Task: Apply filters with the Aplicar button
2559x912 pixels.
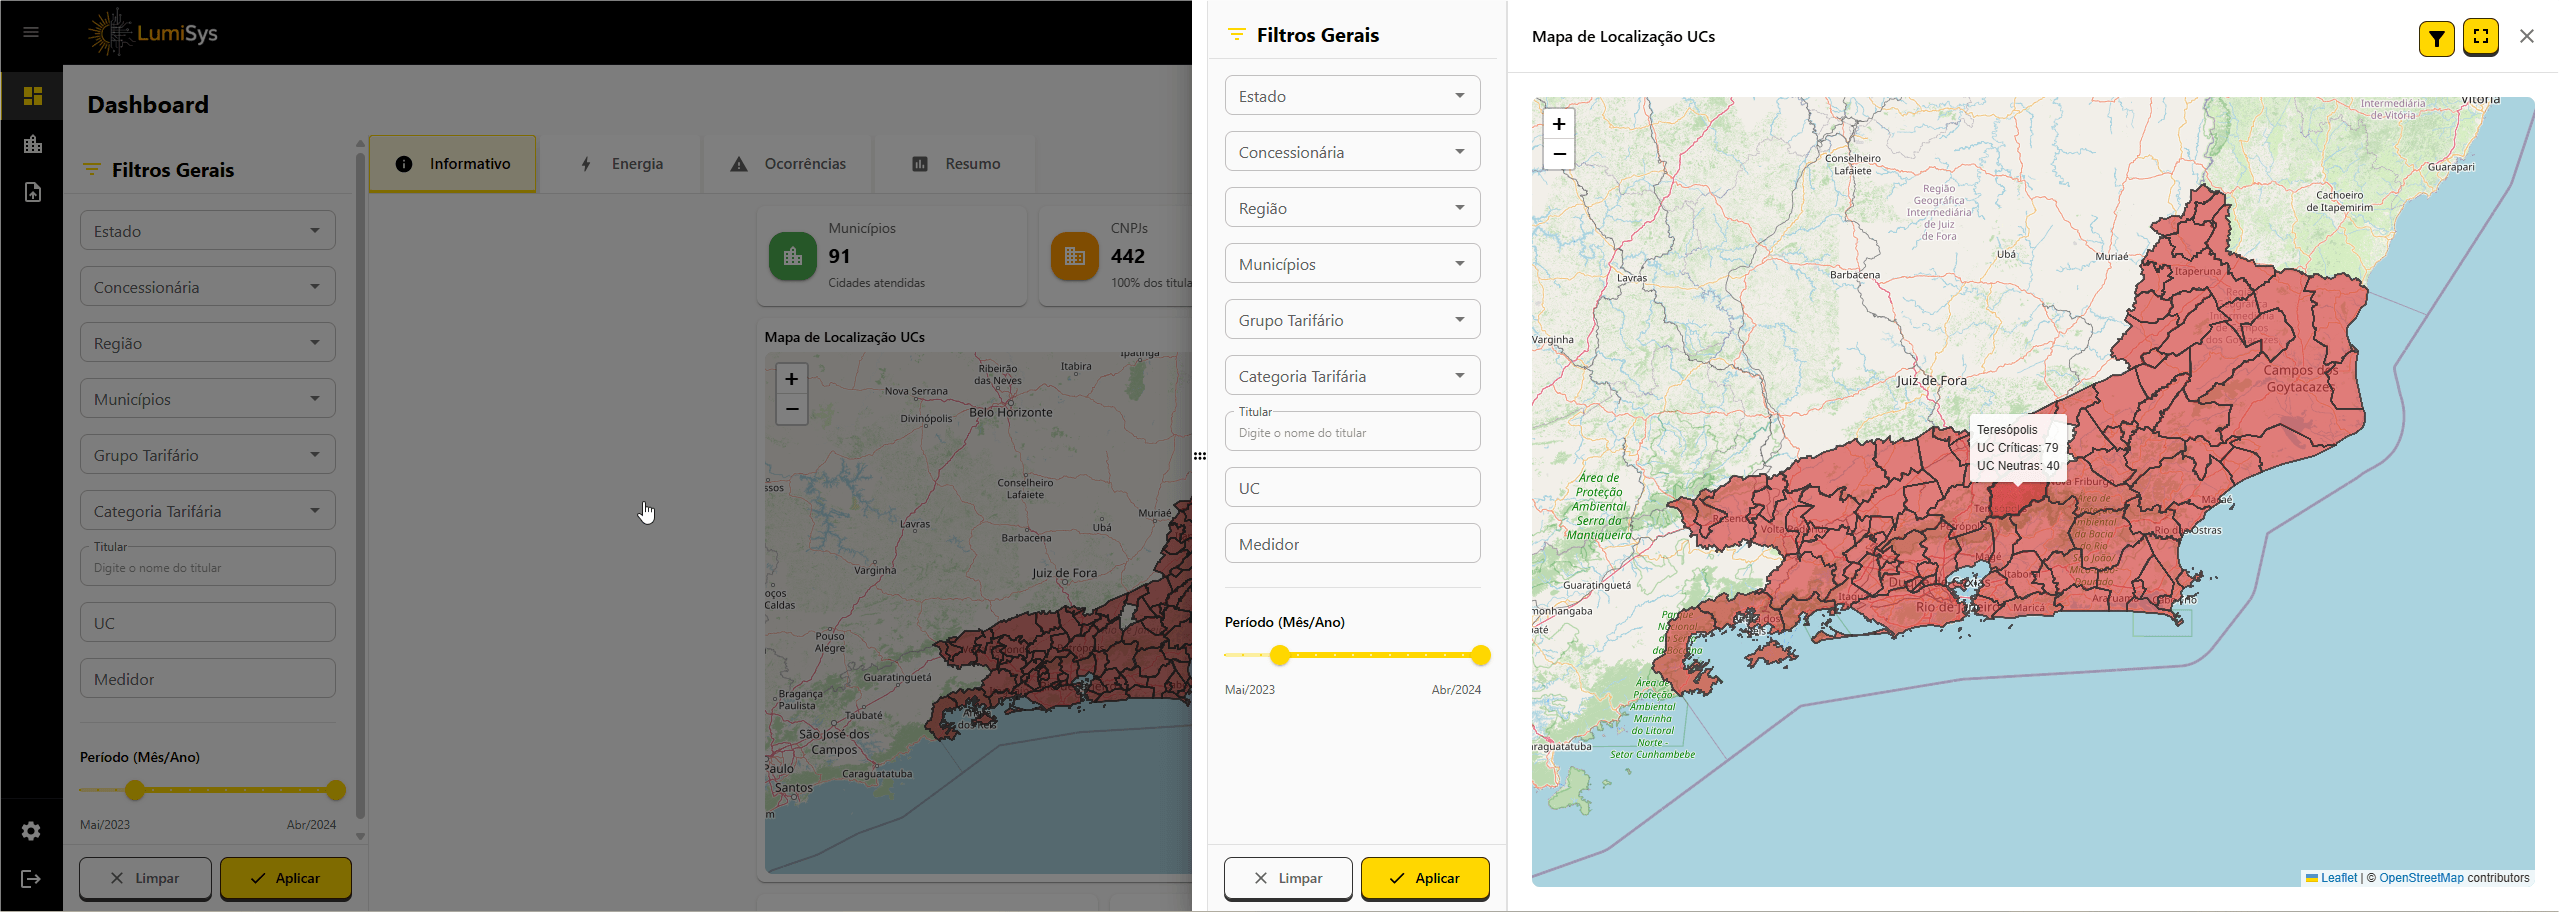Action: tap(1425, 878)
